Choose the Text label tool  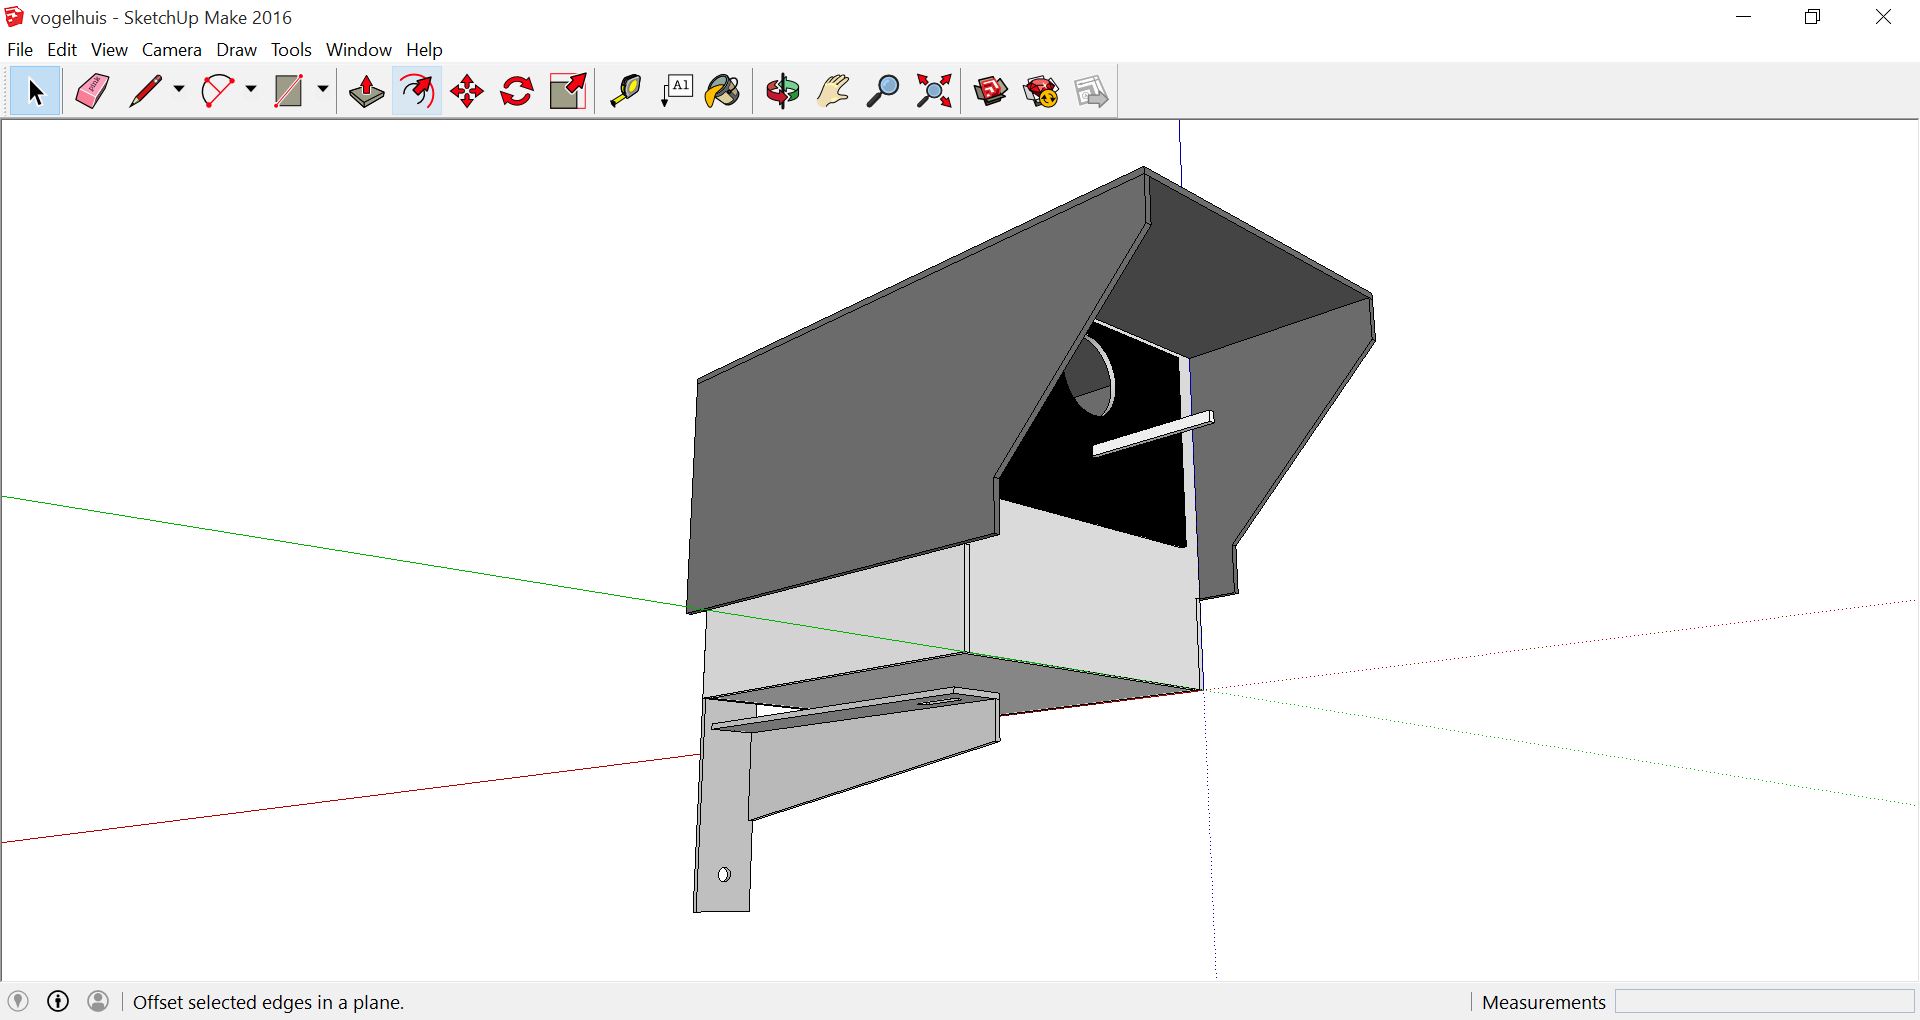click(x=677, y=92)
